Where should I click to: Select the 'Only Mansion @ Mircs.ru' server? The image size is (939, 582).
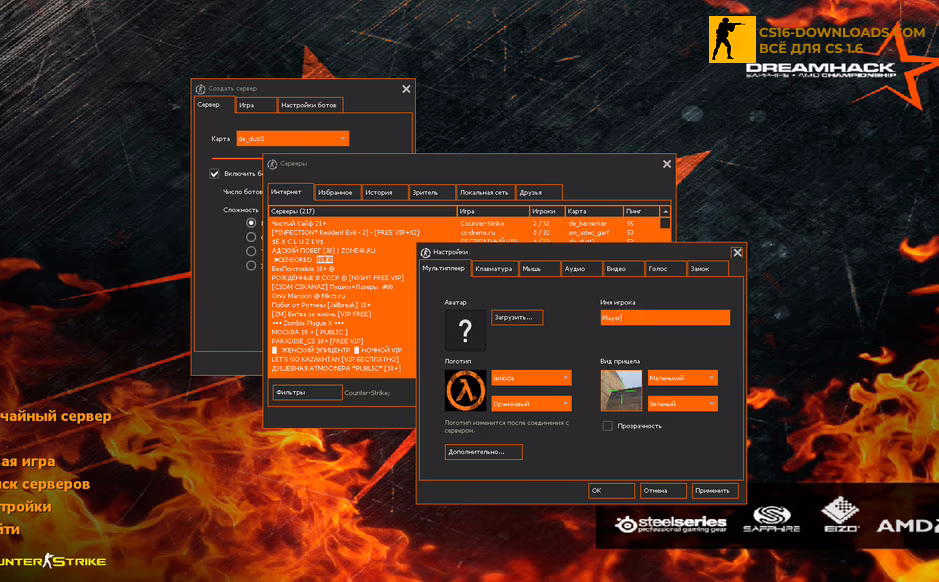(x=343, y=296)
